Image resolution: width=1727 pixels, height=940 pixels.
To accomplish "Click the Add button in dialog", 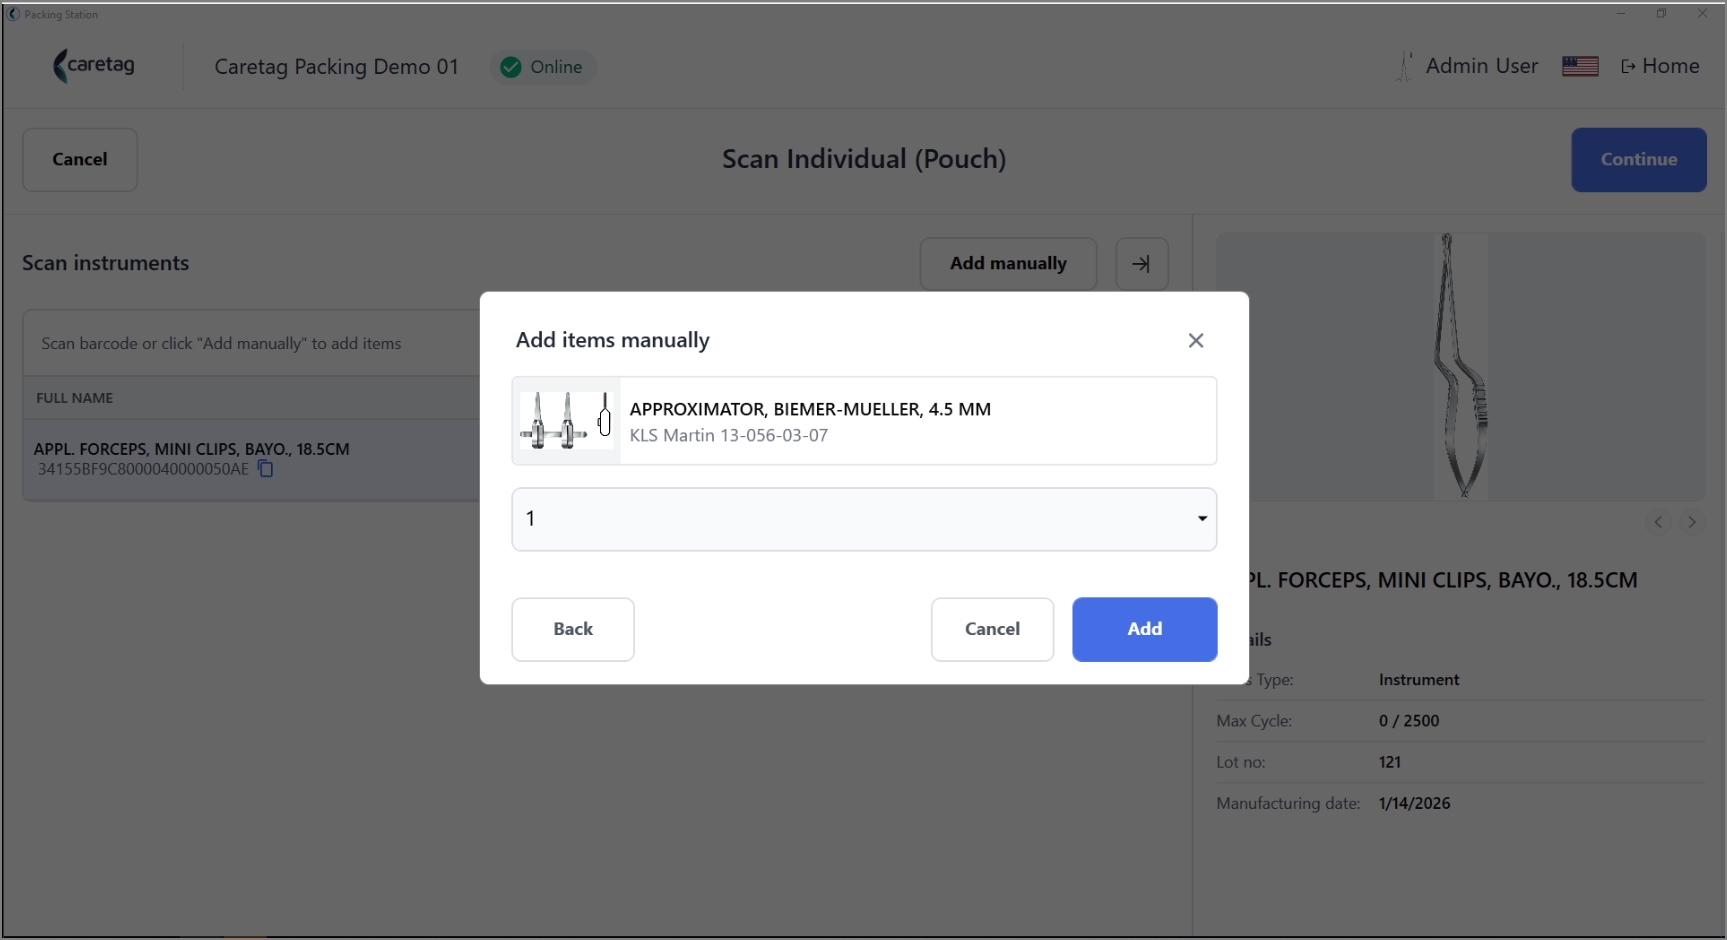I will click(x=1144, y=629).
